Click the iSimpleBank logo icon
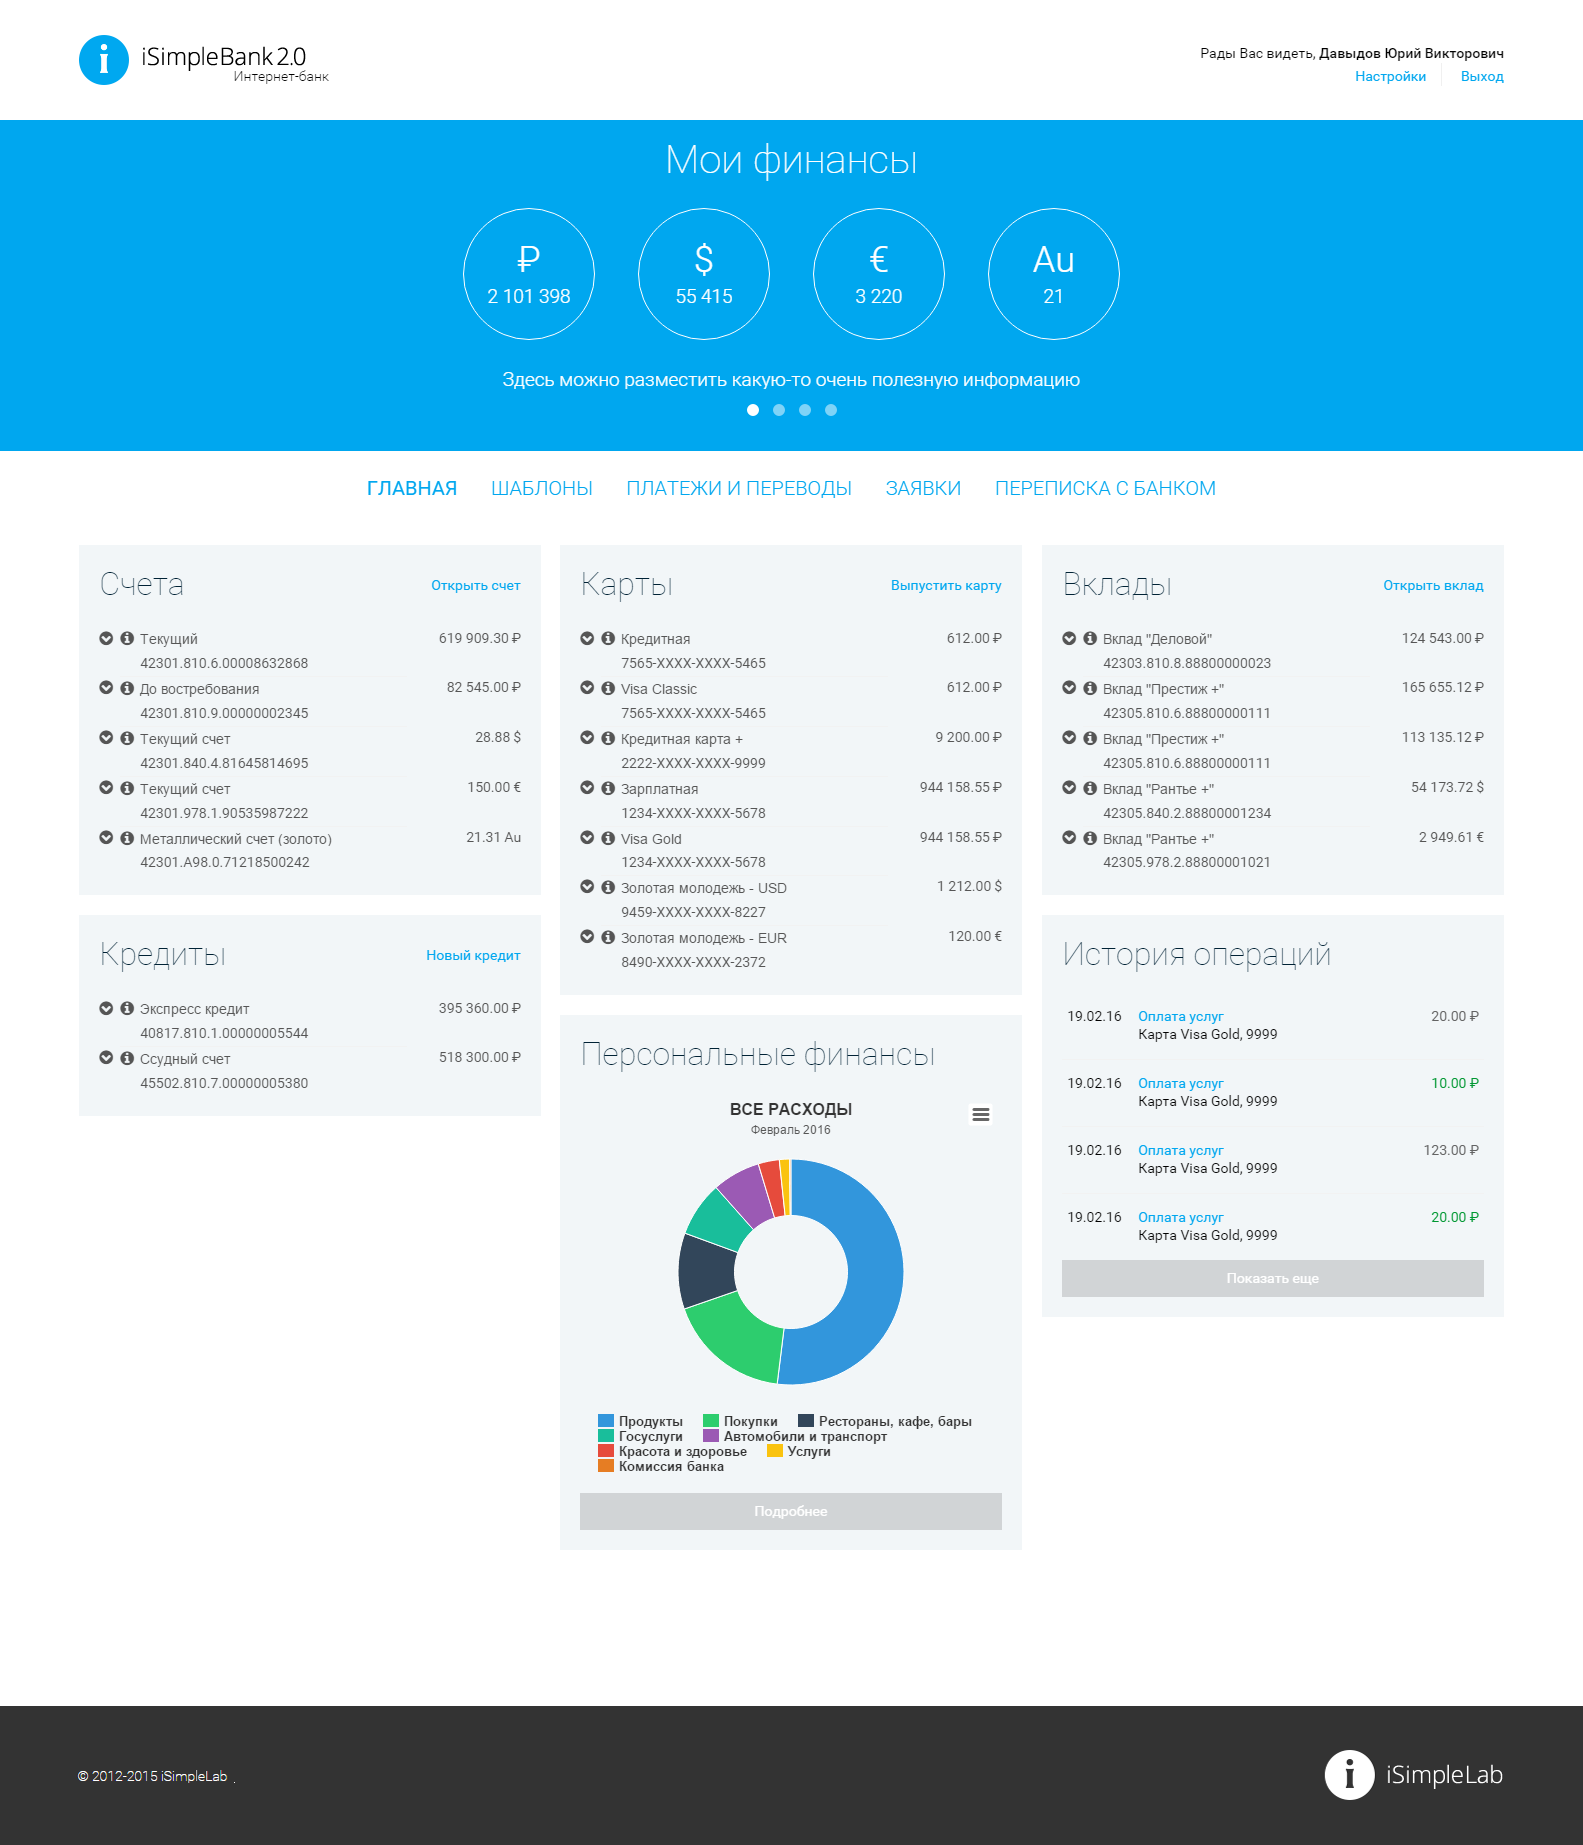 pyautogui.click(x=104, y=60)
